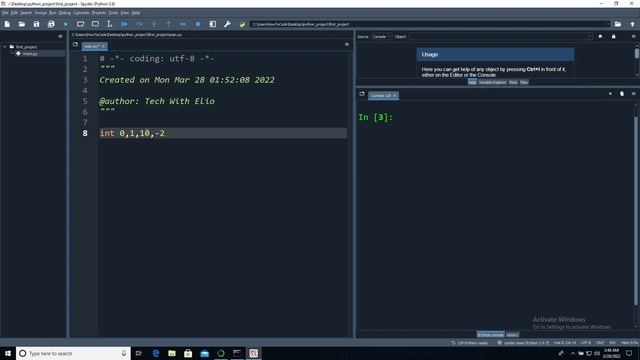Image resolution: width=640 pixels, height=360 pixels.
Task: Open the Projects menu
Action: (x=99, y=13)
